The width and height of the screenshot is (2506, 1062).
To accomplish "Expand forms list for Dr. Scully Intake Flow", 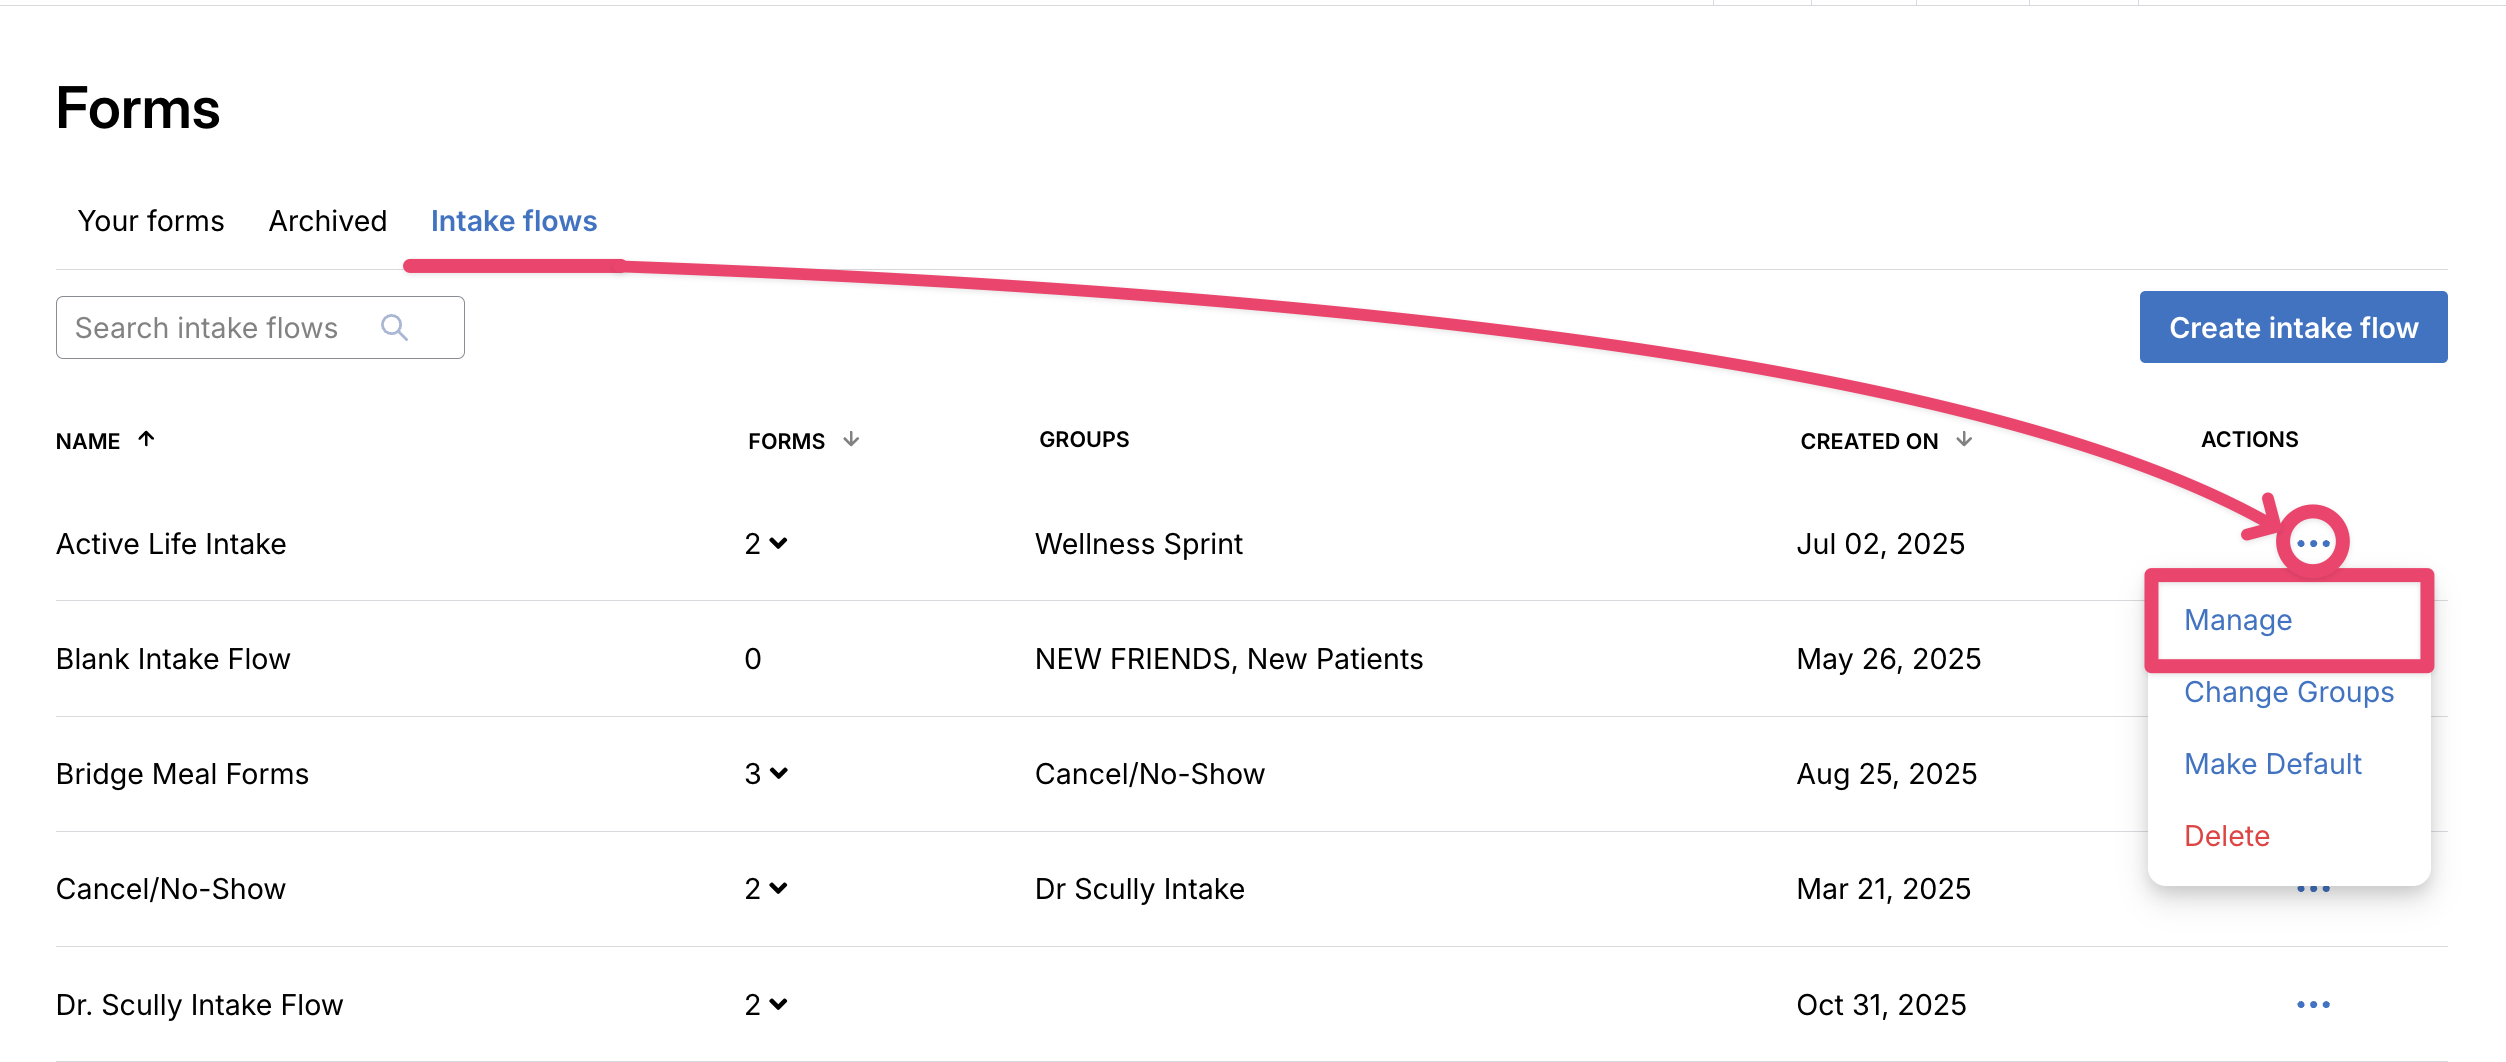I will tap(778, 1004).
